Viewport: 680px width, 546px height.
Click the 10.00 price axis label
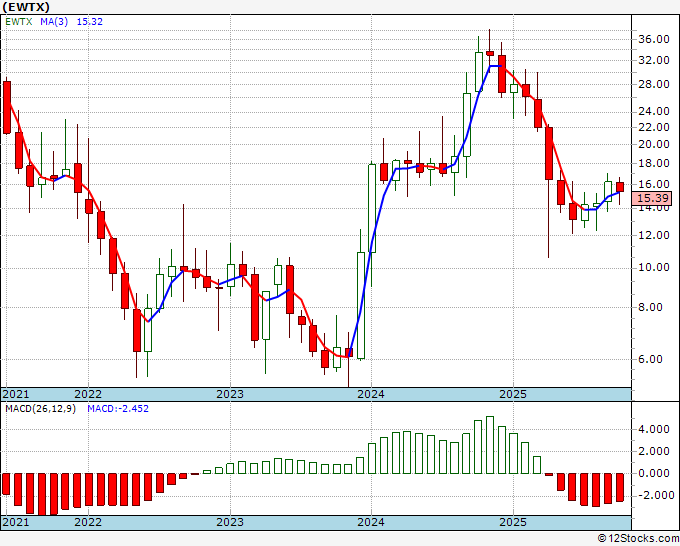click(x=654, y=268)
